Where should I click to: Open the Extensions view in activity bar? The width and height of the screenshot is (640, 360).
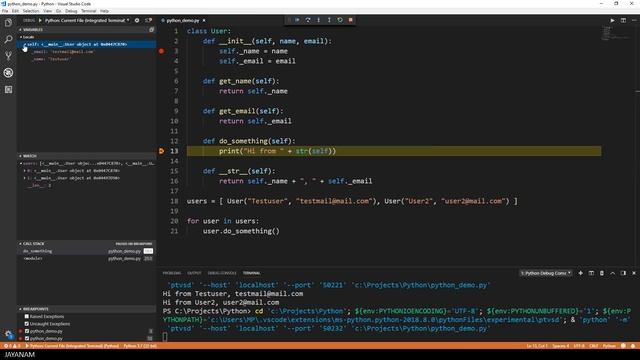point(8,89)
